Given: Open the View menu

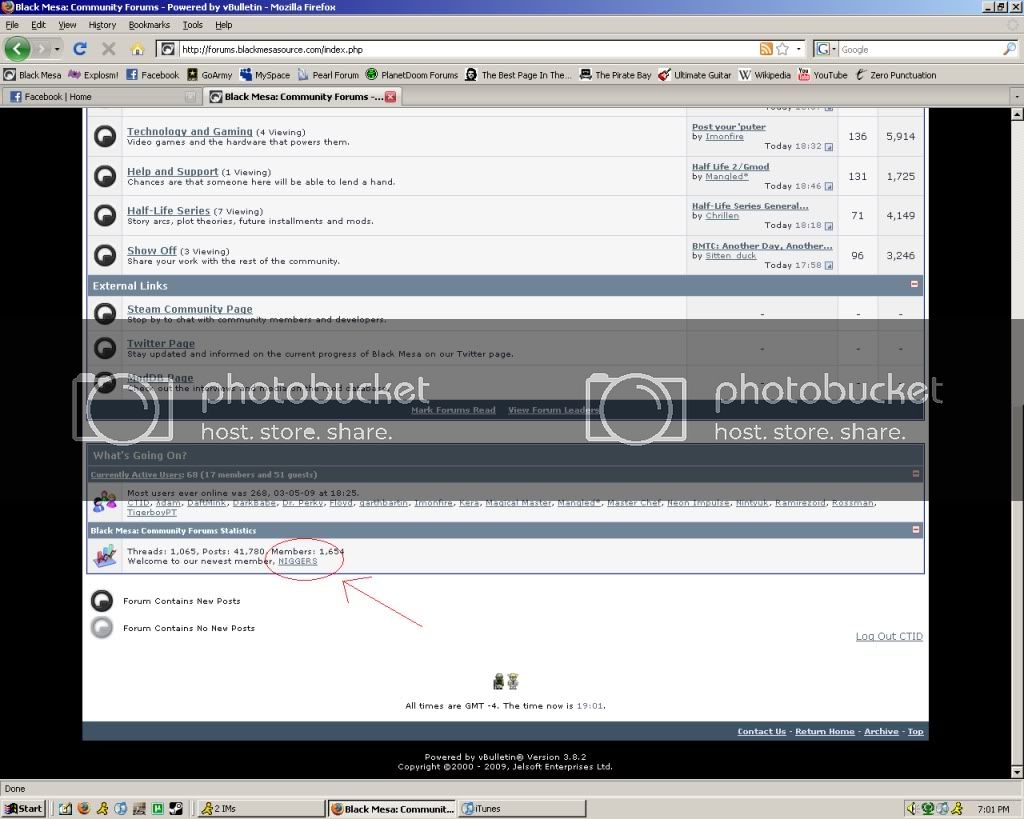Looking at the screenshot, I should pyautogui.click(x=67, y=25).
